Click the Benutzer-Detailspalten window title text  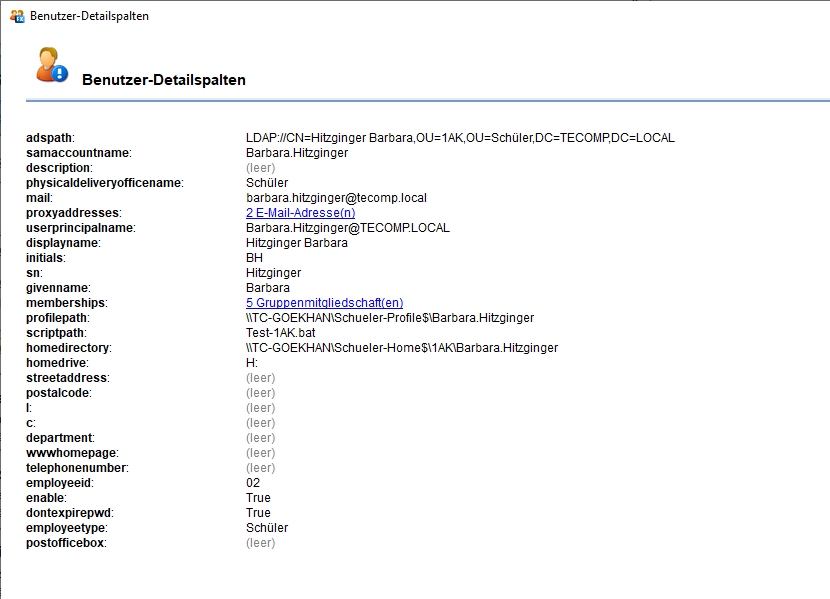point(89,16)
